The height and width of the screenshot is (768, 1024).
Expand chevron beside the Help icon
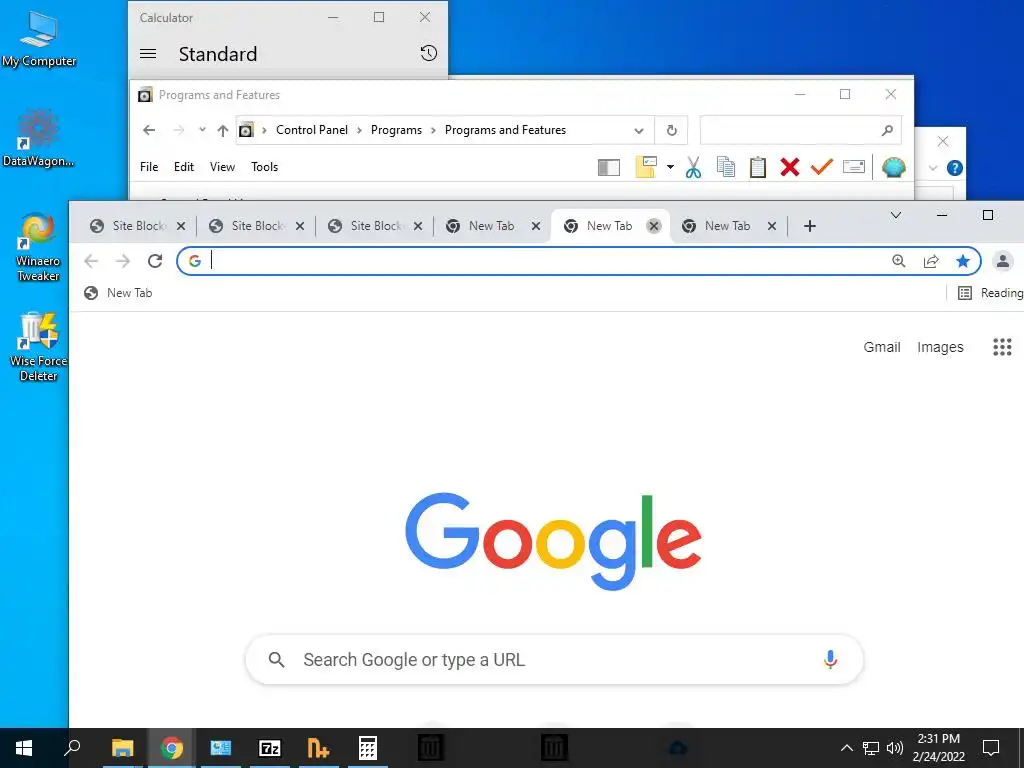click(x=933, y=168)
